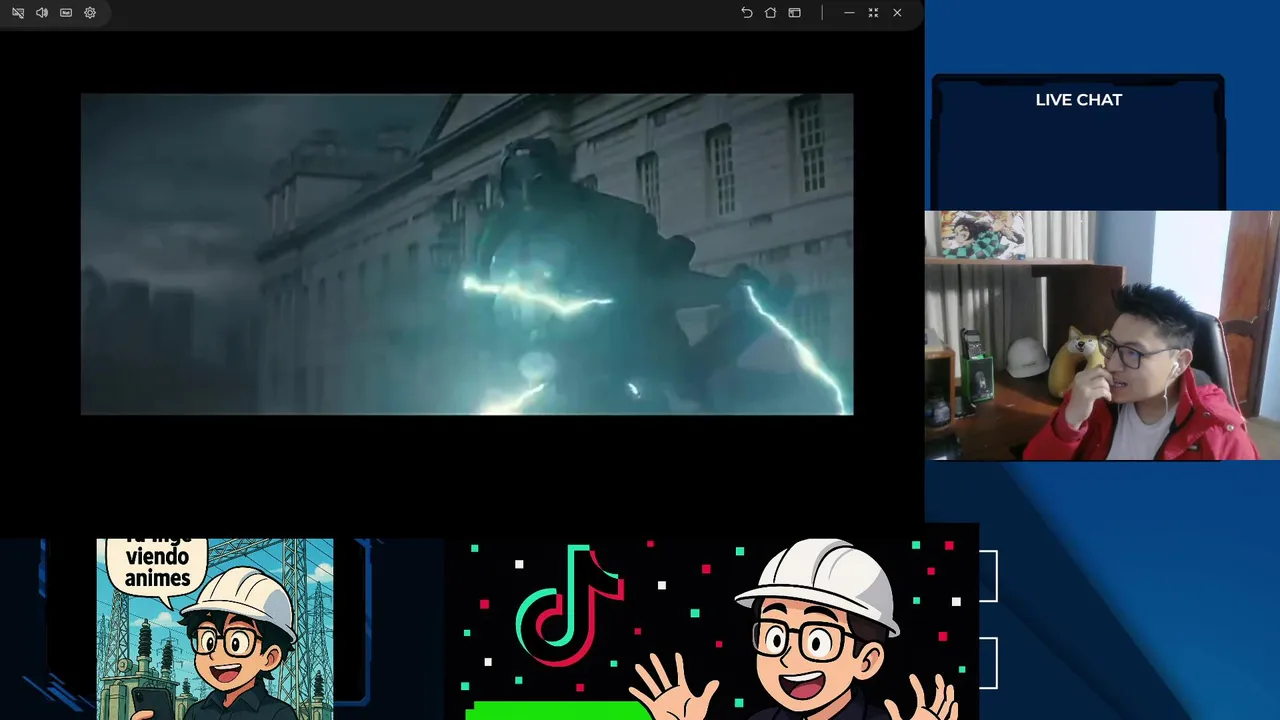This screenshot has height=720, width=1280.
Task: Minimize the mirrored player window
Action: tap(849, 13)
